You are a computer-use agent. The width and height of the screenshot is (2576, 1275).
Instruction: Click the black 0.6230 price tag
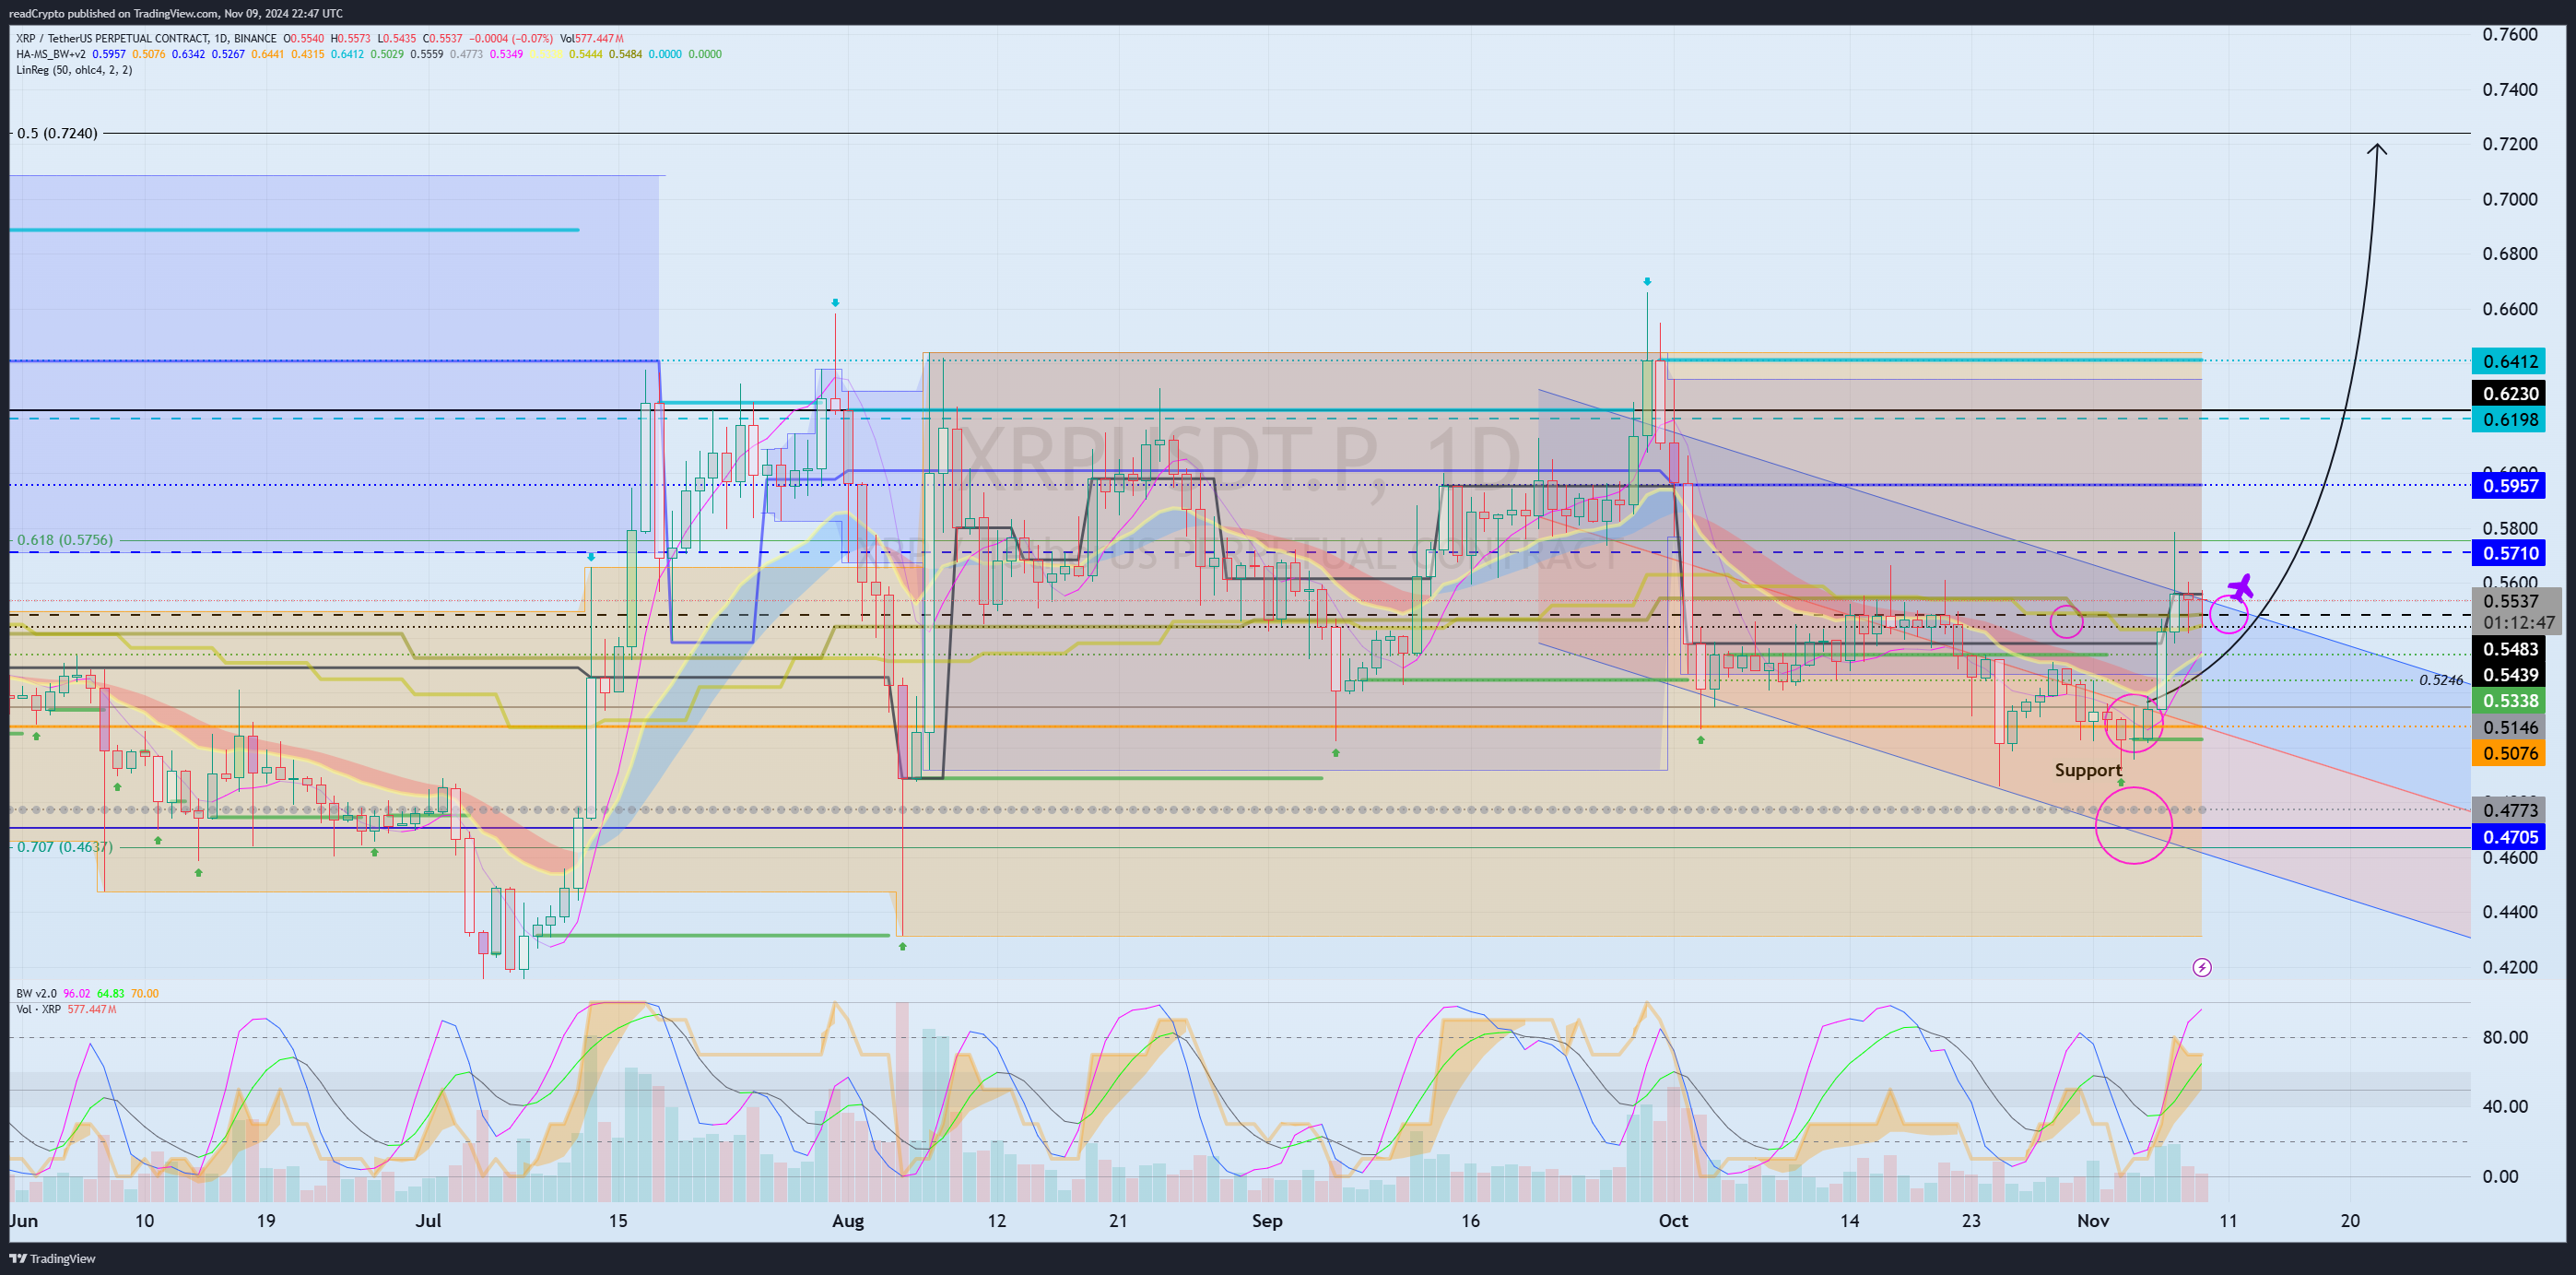point(2510,393)
